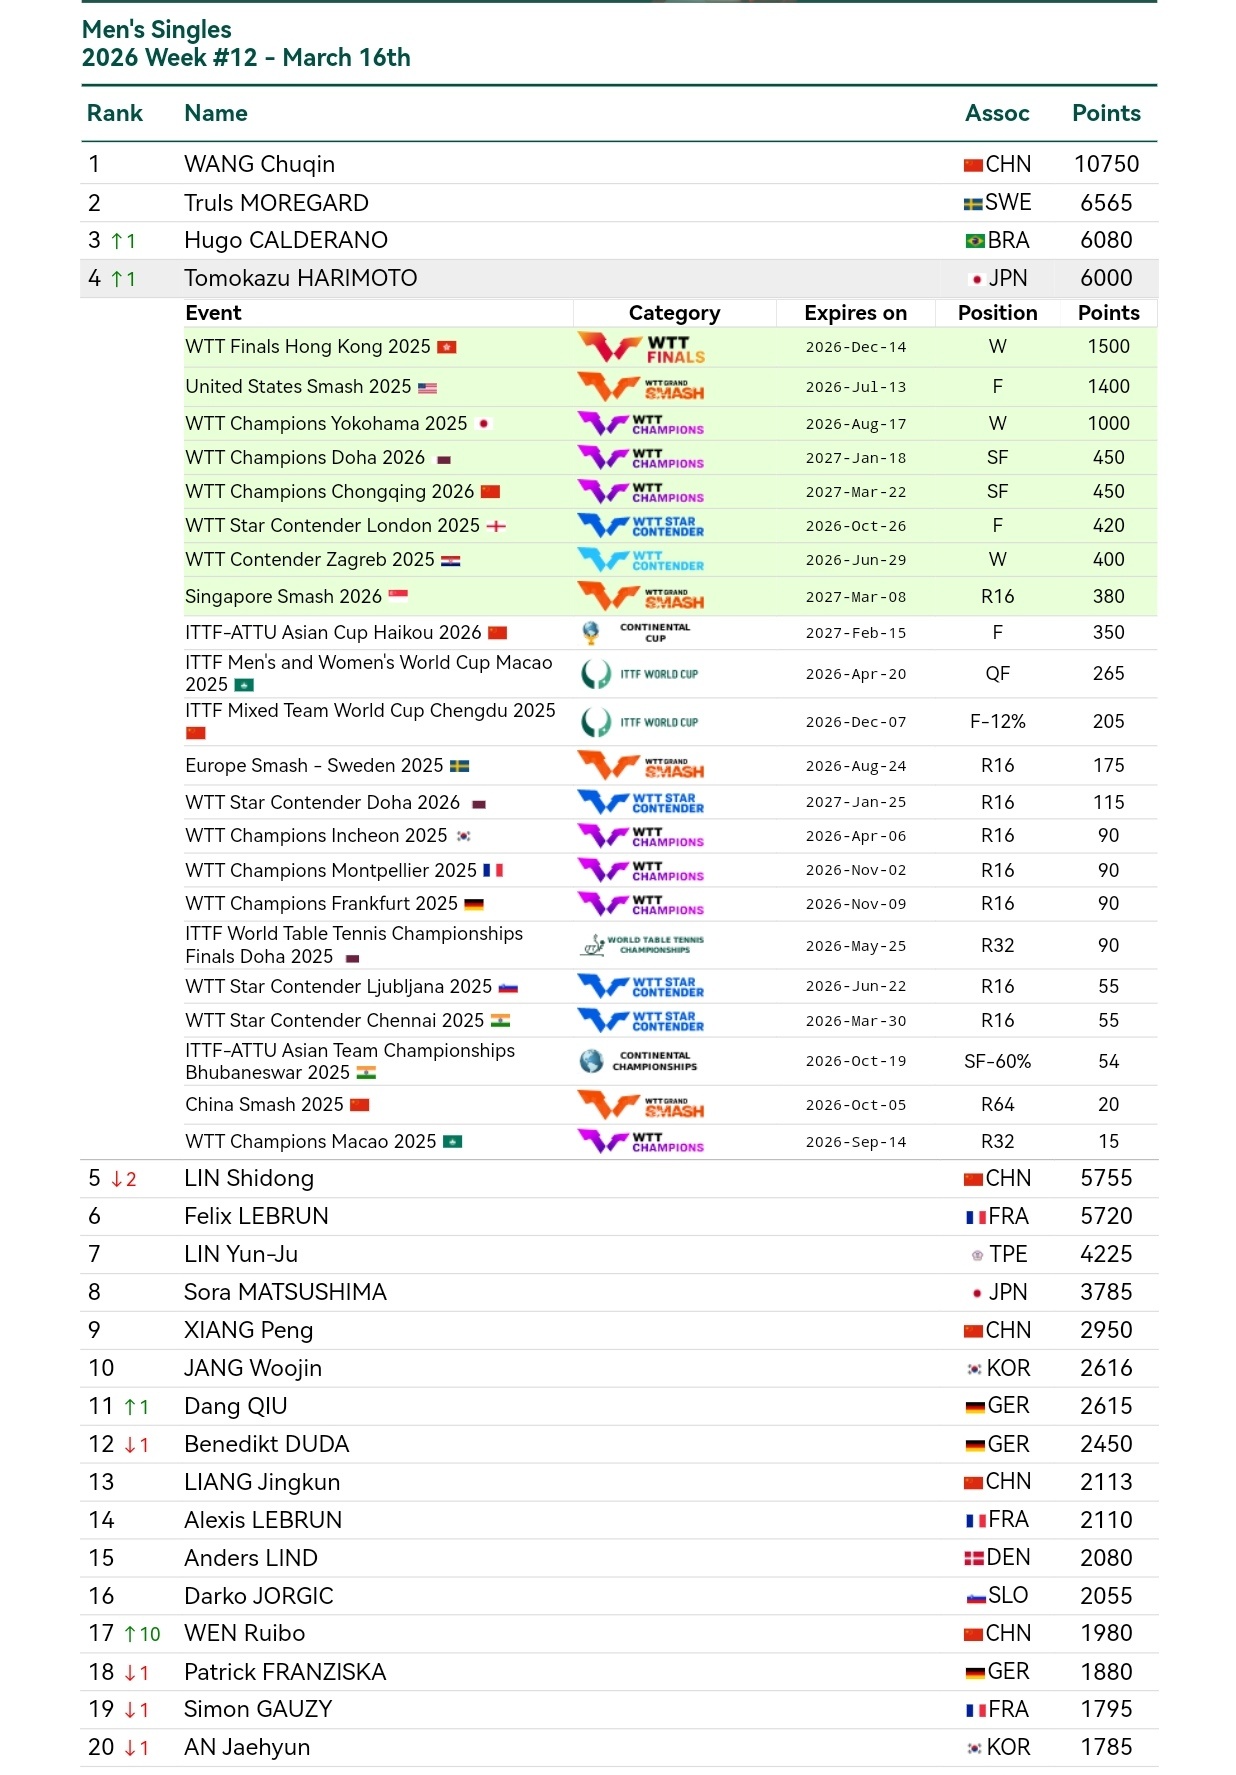Click Smash logo in China Smash 2025 row
The image size is (1236, 1775).
pyautogui.click(x=641, y=1105)
